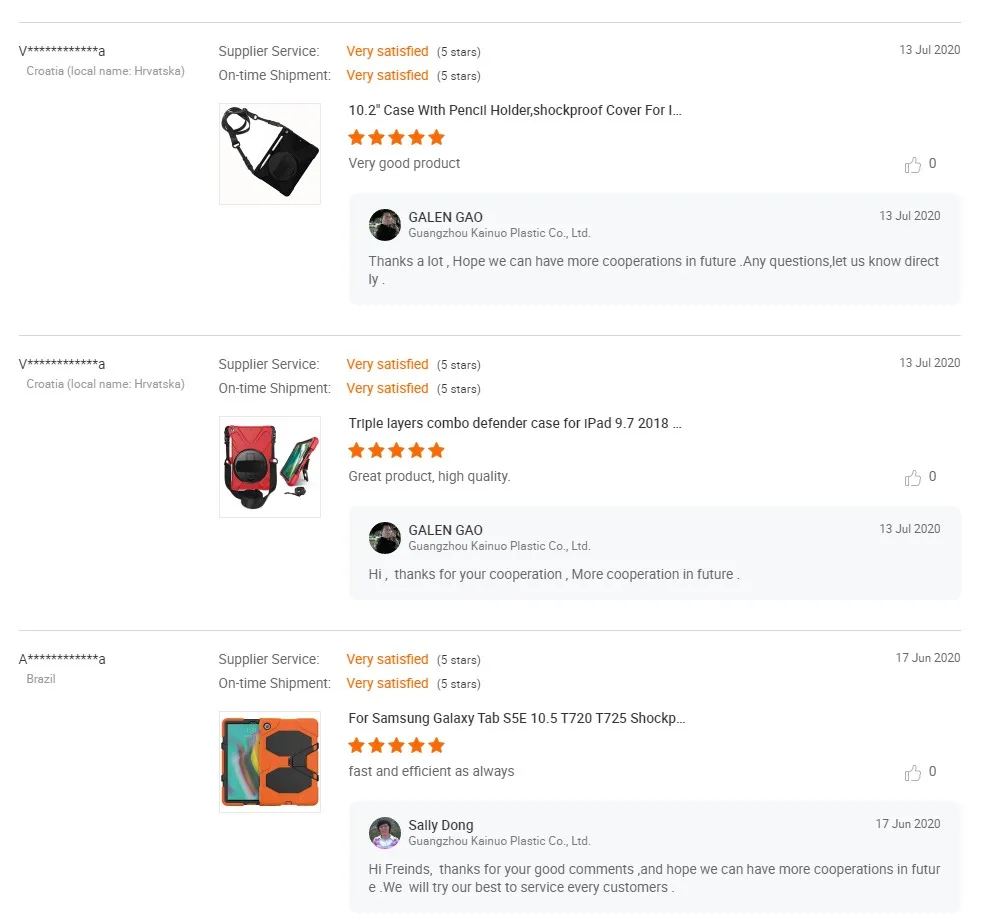
Task: Like the "Great product, high quality" review
Action: [913, 478]
